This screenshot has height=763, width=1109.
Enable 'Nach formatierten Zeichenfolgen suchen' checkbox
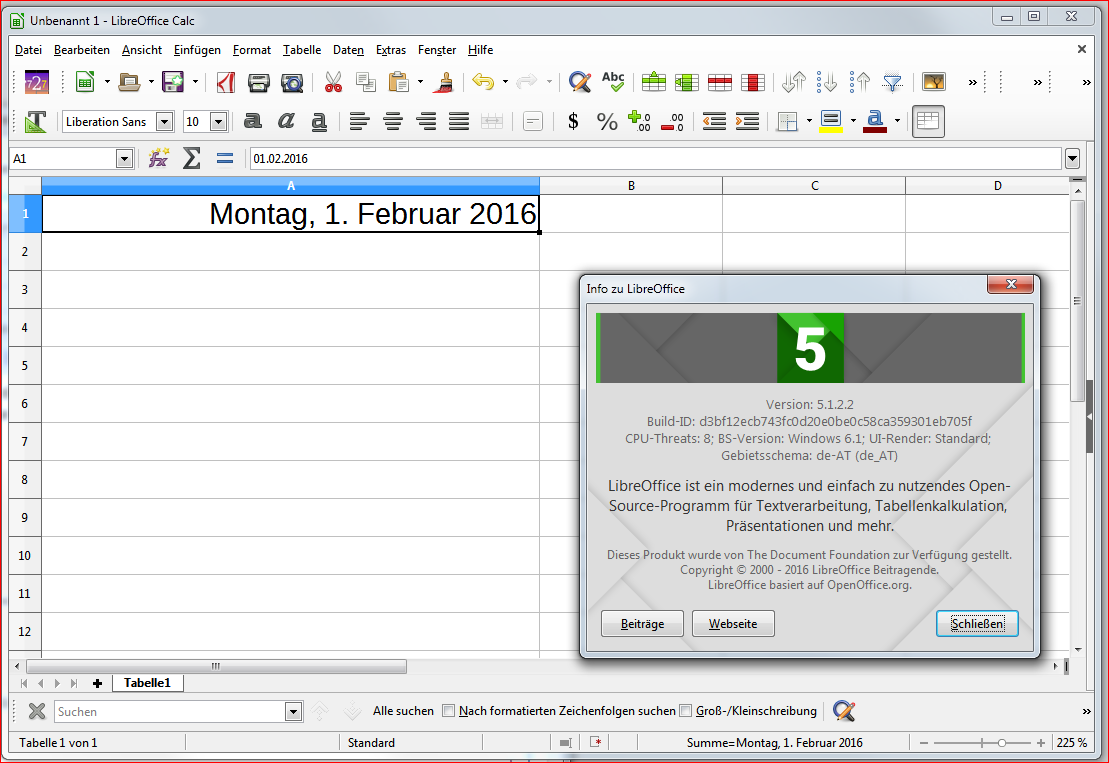449,711
